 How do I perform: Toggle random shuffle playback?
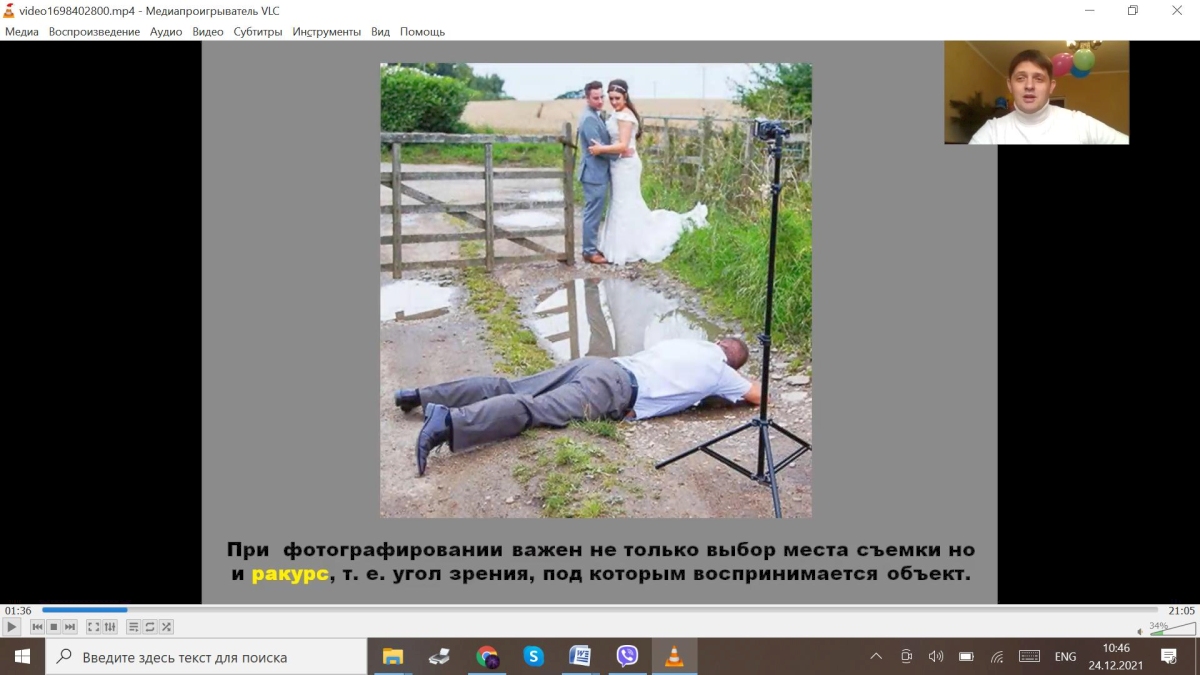(x=166, y=627)
